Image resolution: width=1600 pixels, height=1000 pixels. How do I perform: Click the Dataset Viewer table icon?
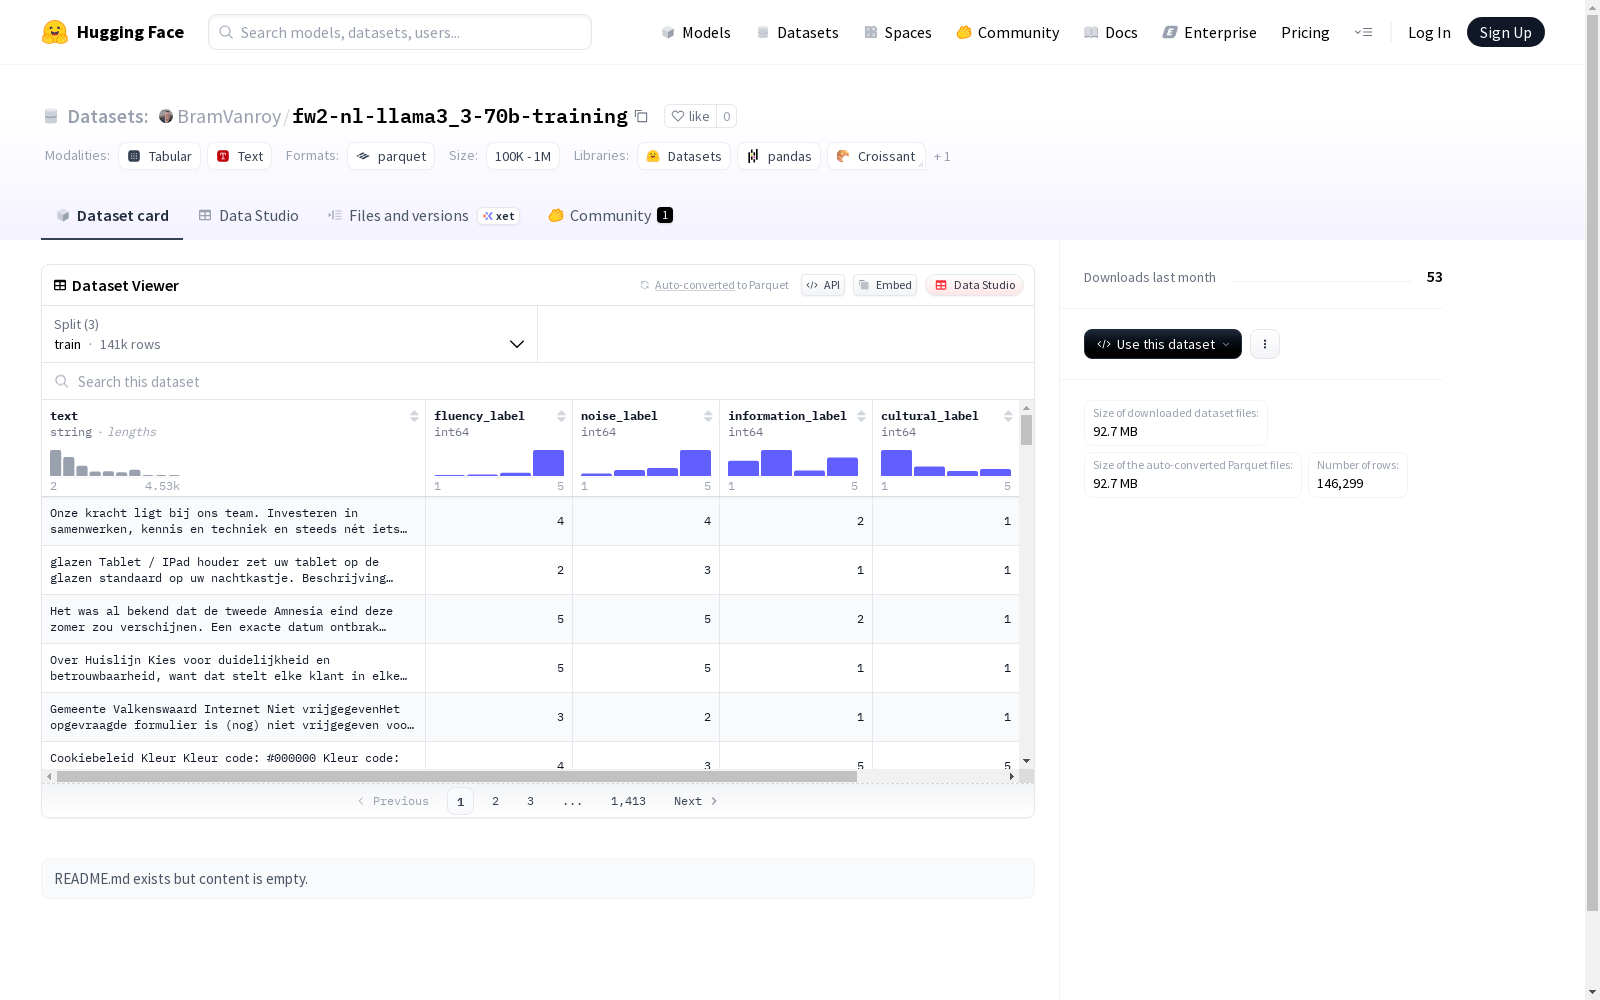(x=60, y=285)
